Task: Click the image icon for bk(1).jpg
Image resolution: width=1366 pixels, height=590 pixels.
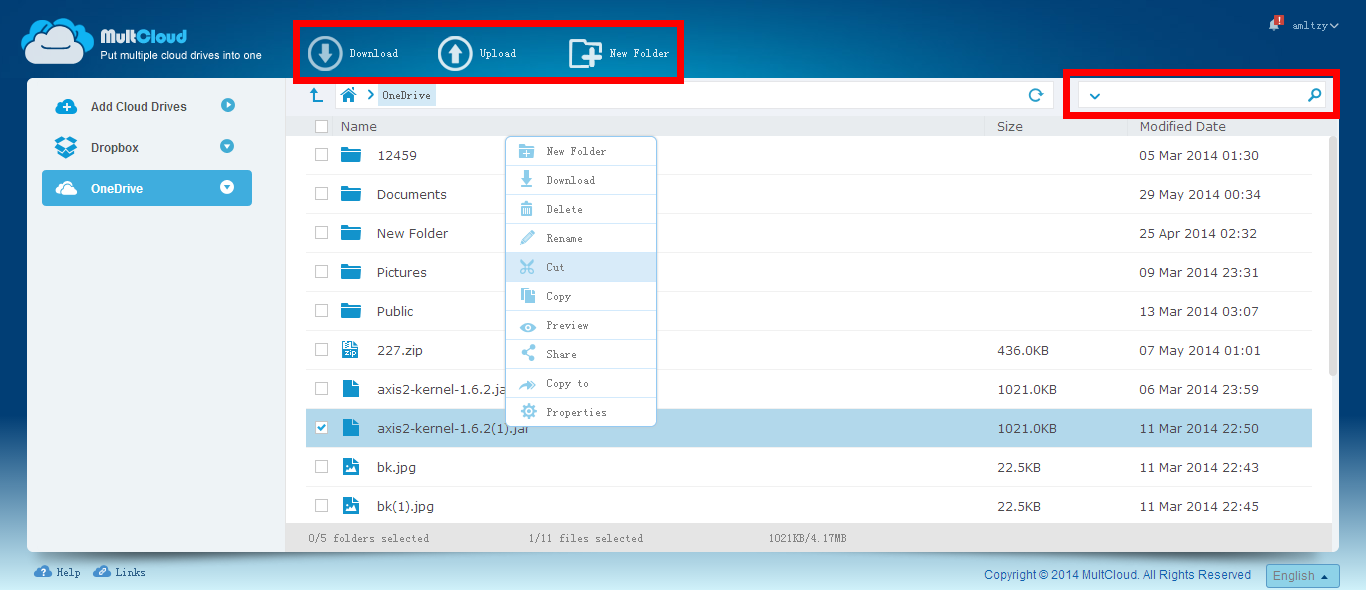Action: (350, 505)
